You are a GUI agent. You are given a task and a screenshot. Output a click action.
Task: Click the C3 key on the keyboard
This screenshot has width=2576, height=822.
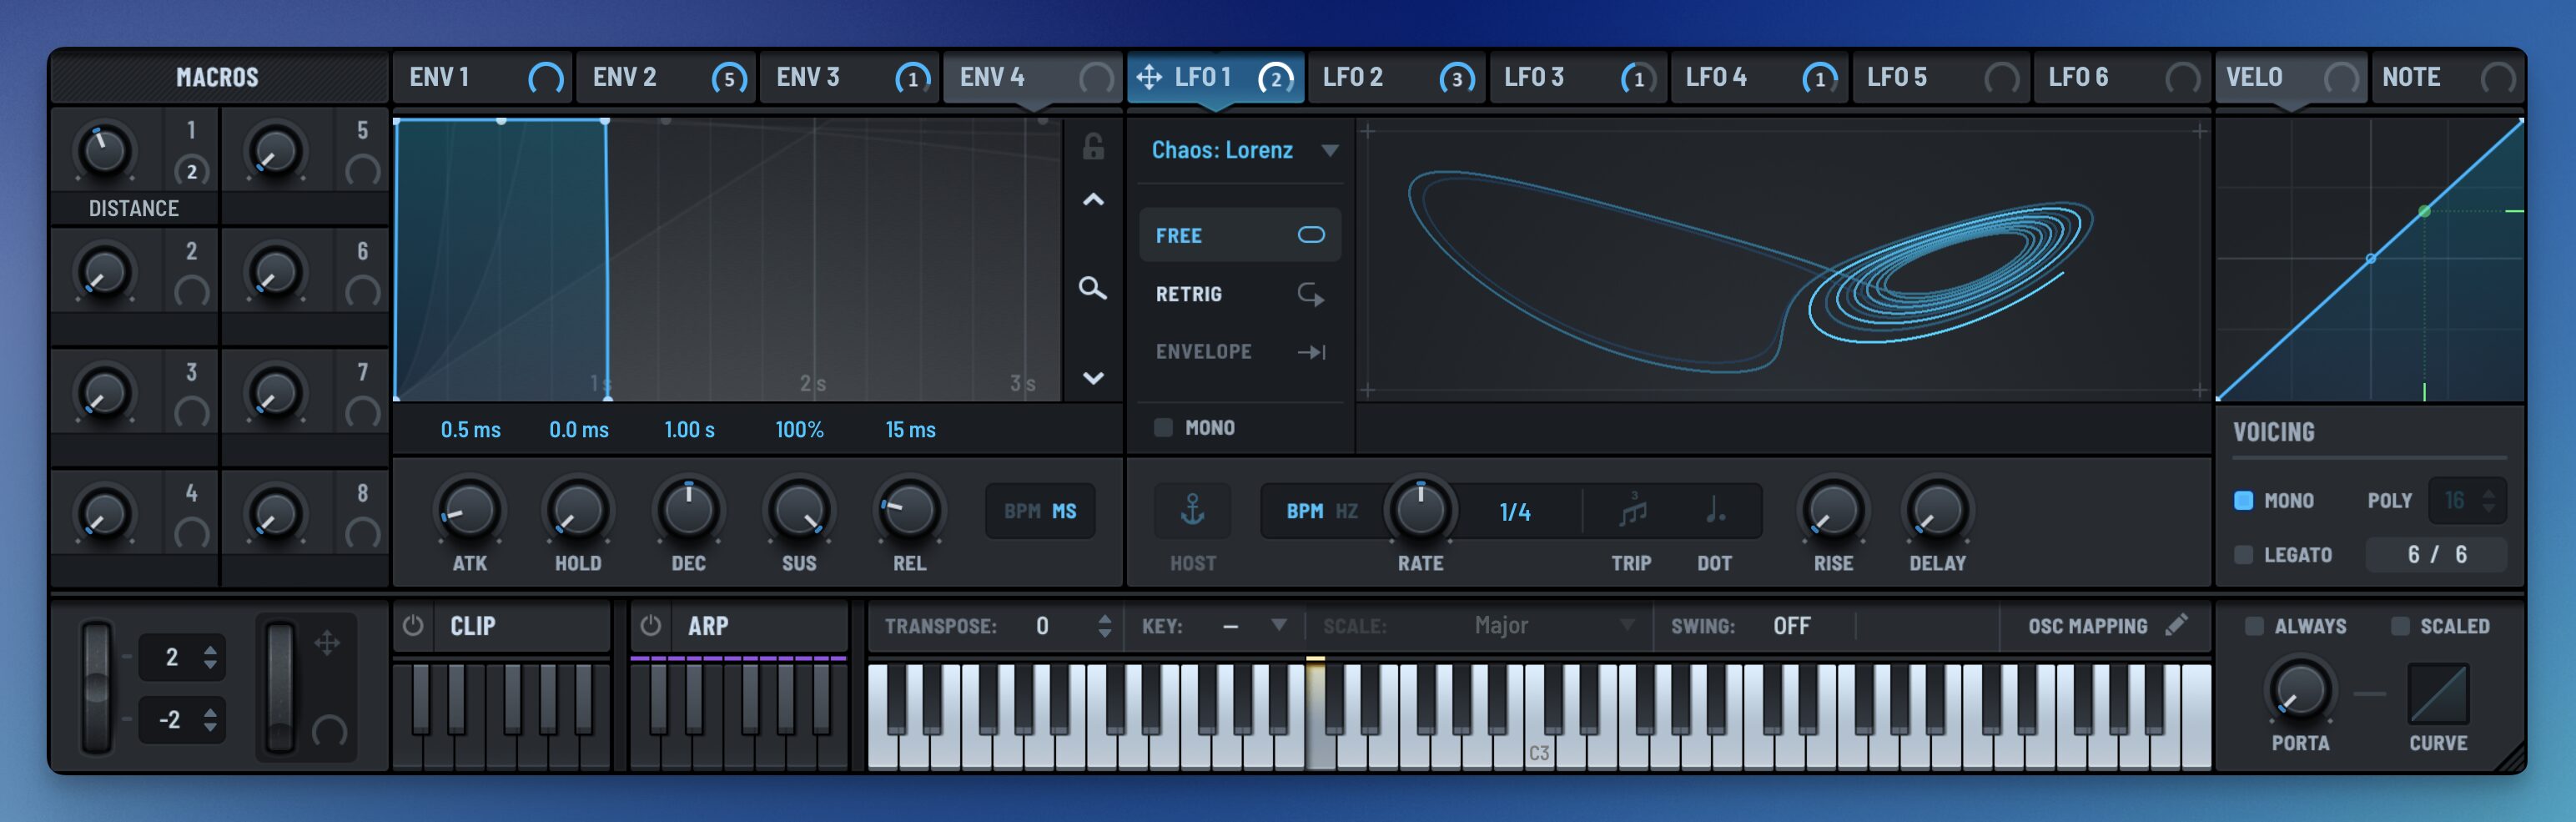point(1539,717)
